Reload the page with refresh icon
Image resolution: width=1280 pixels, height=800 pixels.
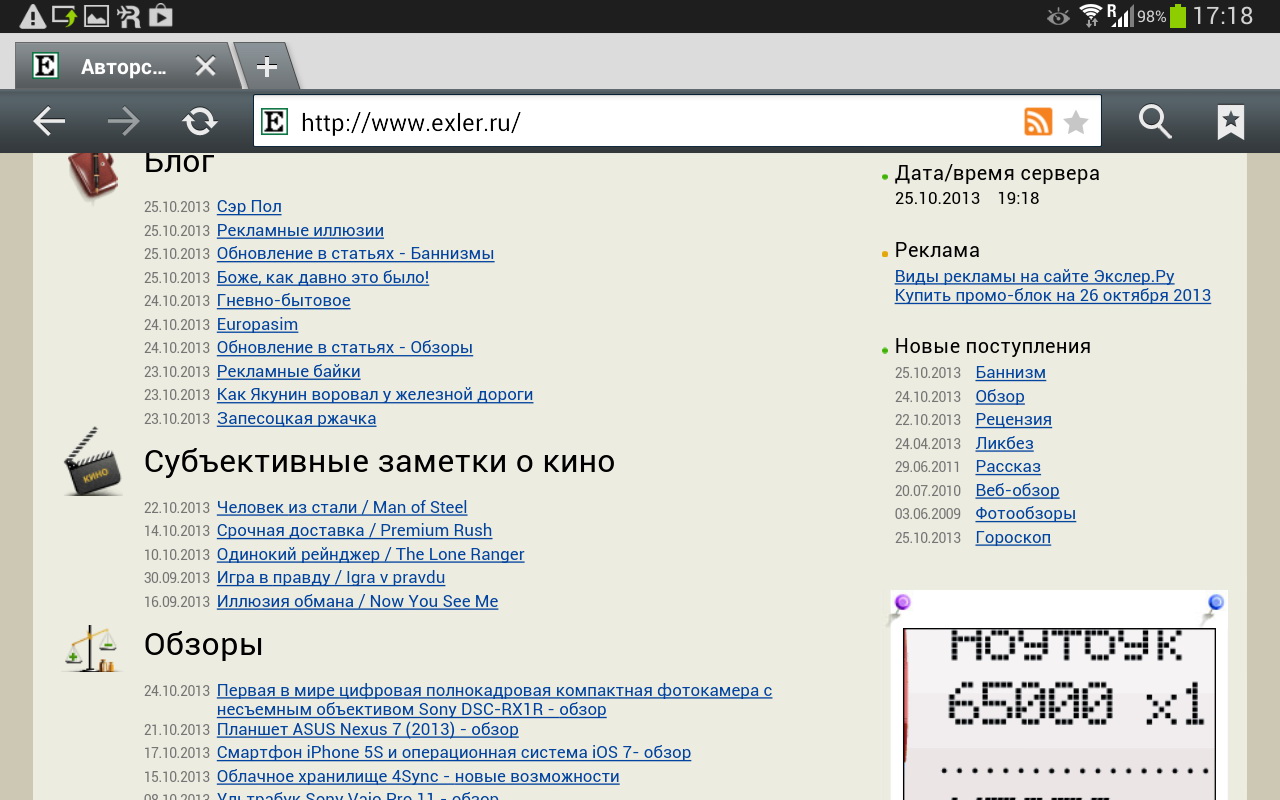point(200,122)
